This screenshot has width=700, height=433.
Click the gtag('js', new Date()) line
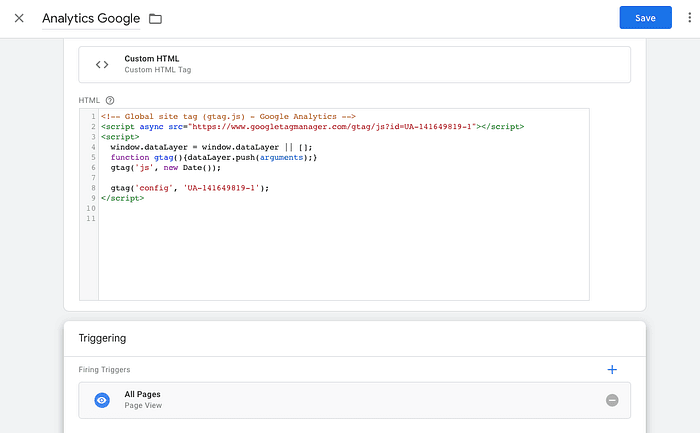click(x=166, y=168)
